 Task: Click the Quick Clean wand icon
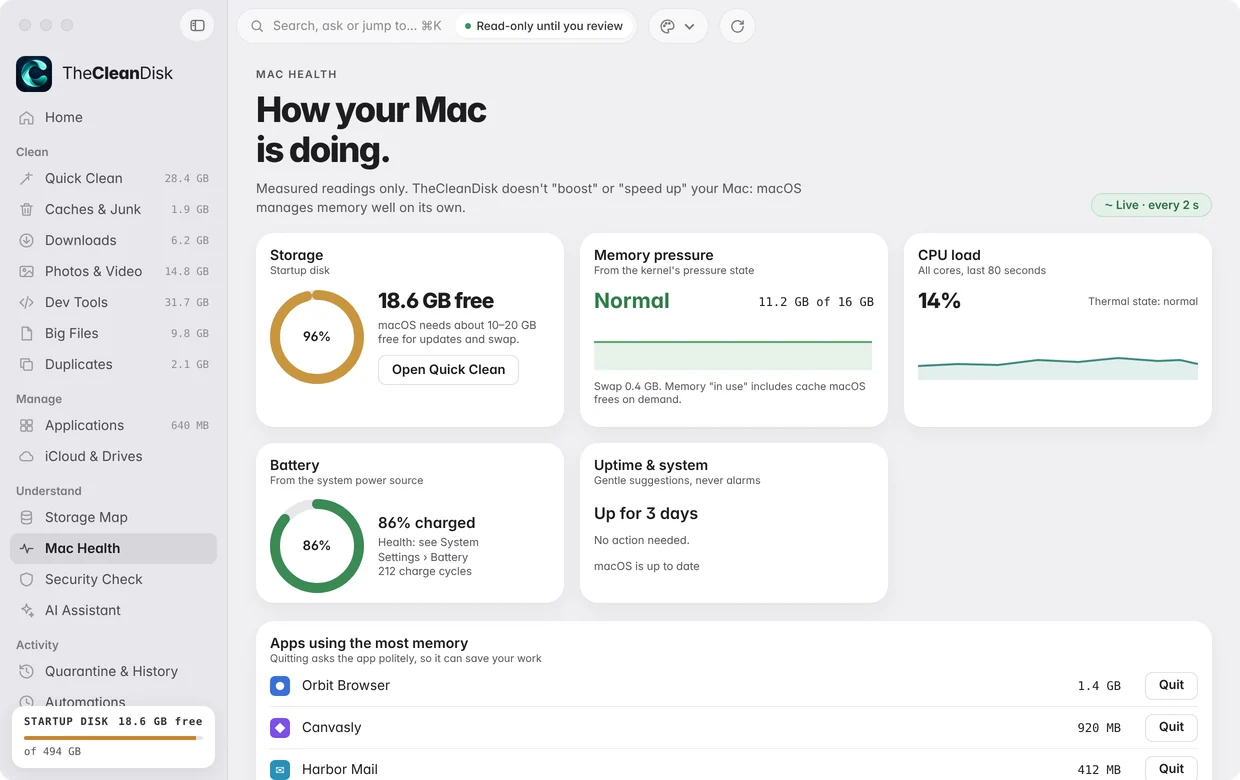click(27, 179)
